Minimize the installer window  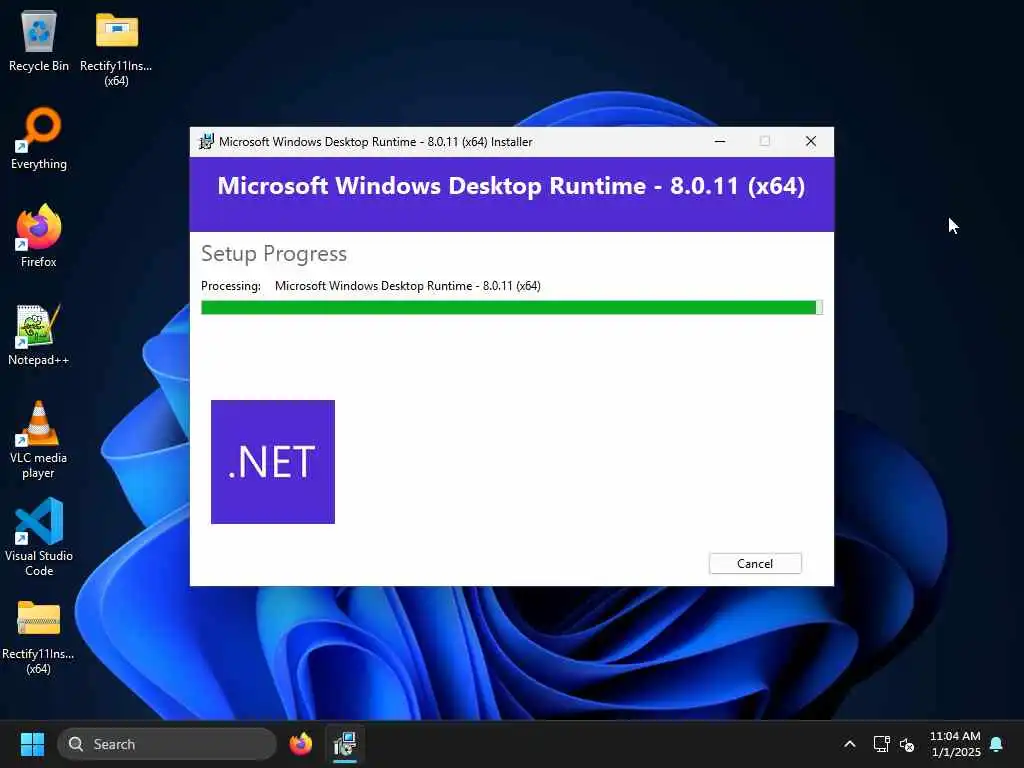(720, 142)
